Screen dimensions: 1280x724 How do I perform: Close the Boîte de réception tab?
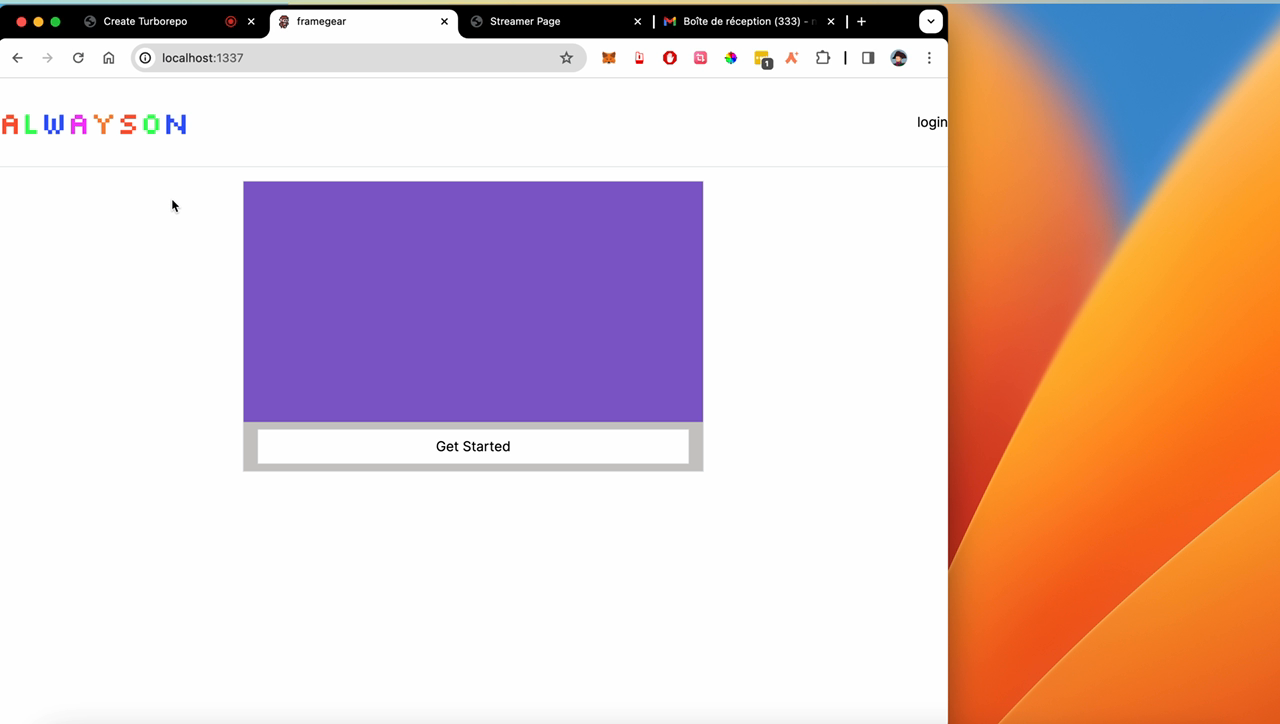(x=830, y=21)
